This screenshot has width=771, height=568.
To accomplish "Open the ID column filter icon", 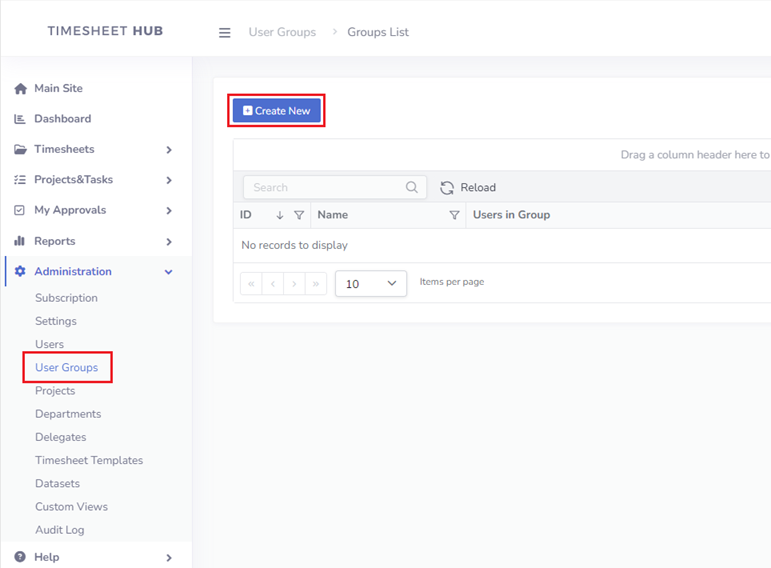I will click(x=299, y=215).
